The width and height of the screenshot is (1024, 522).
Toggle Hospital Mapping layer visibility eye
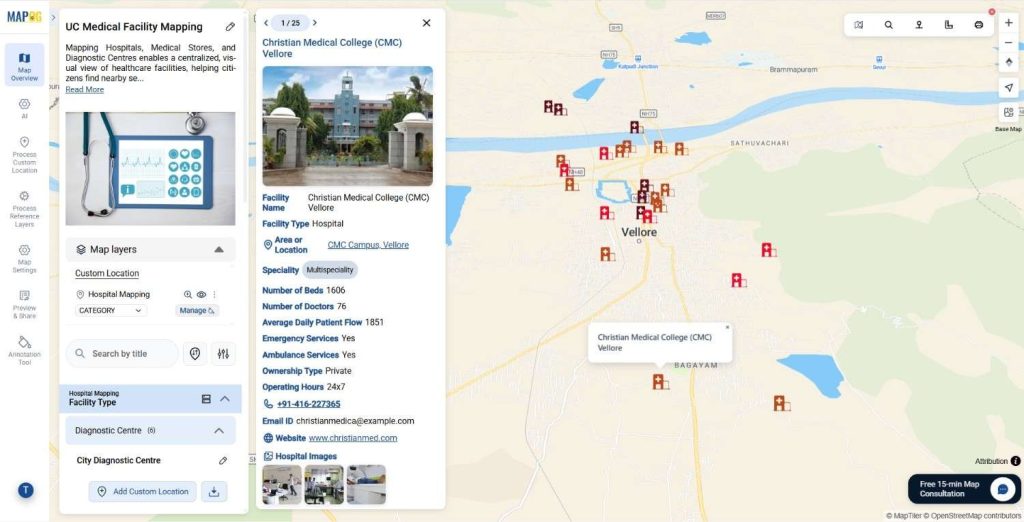(201, 295)
